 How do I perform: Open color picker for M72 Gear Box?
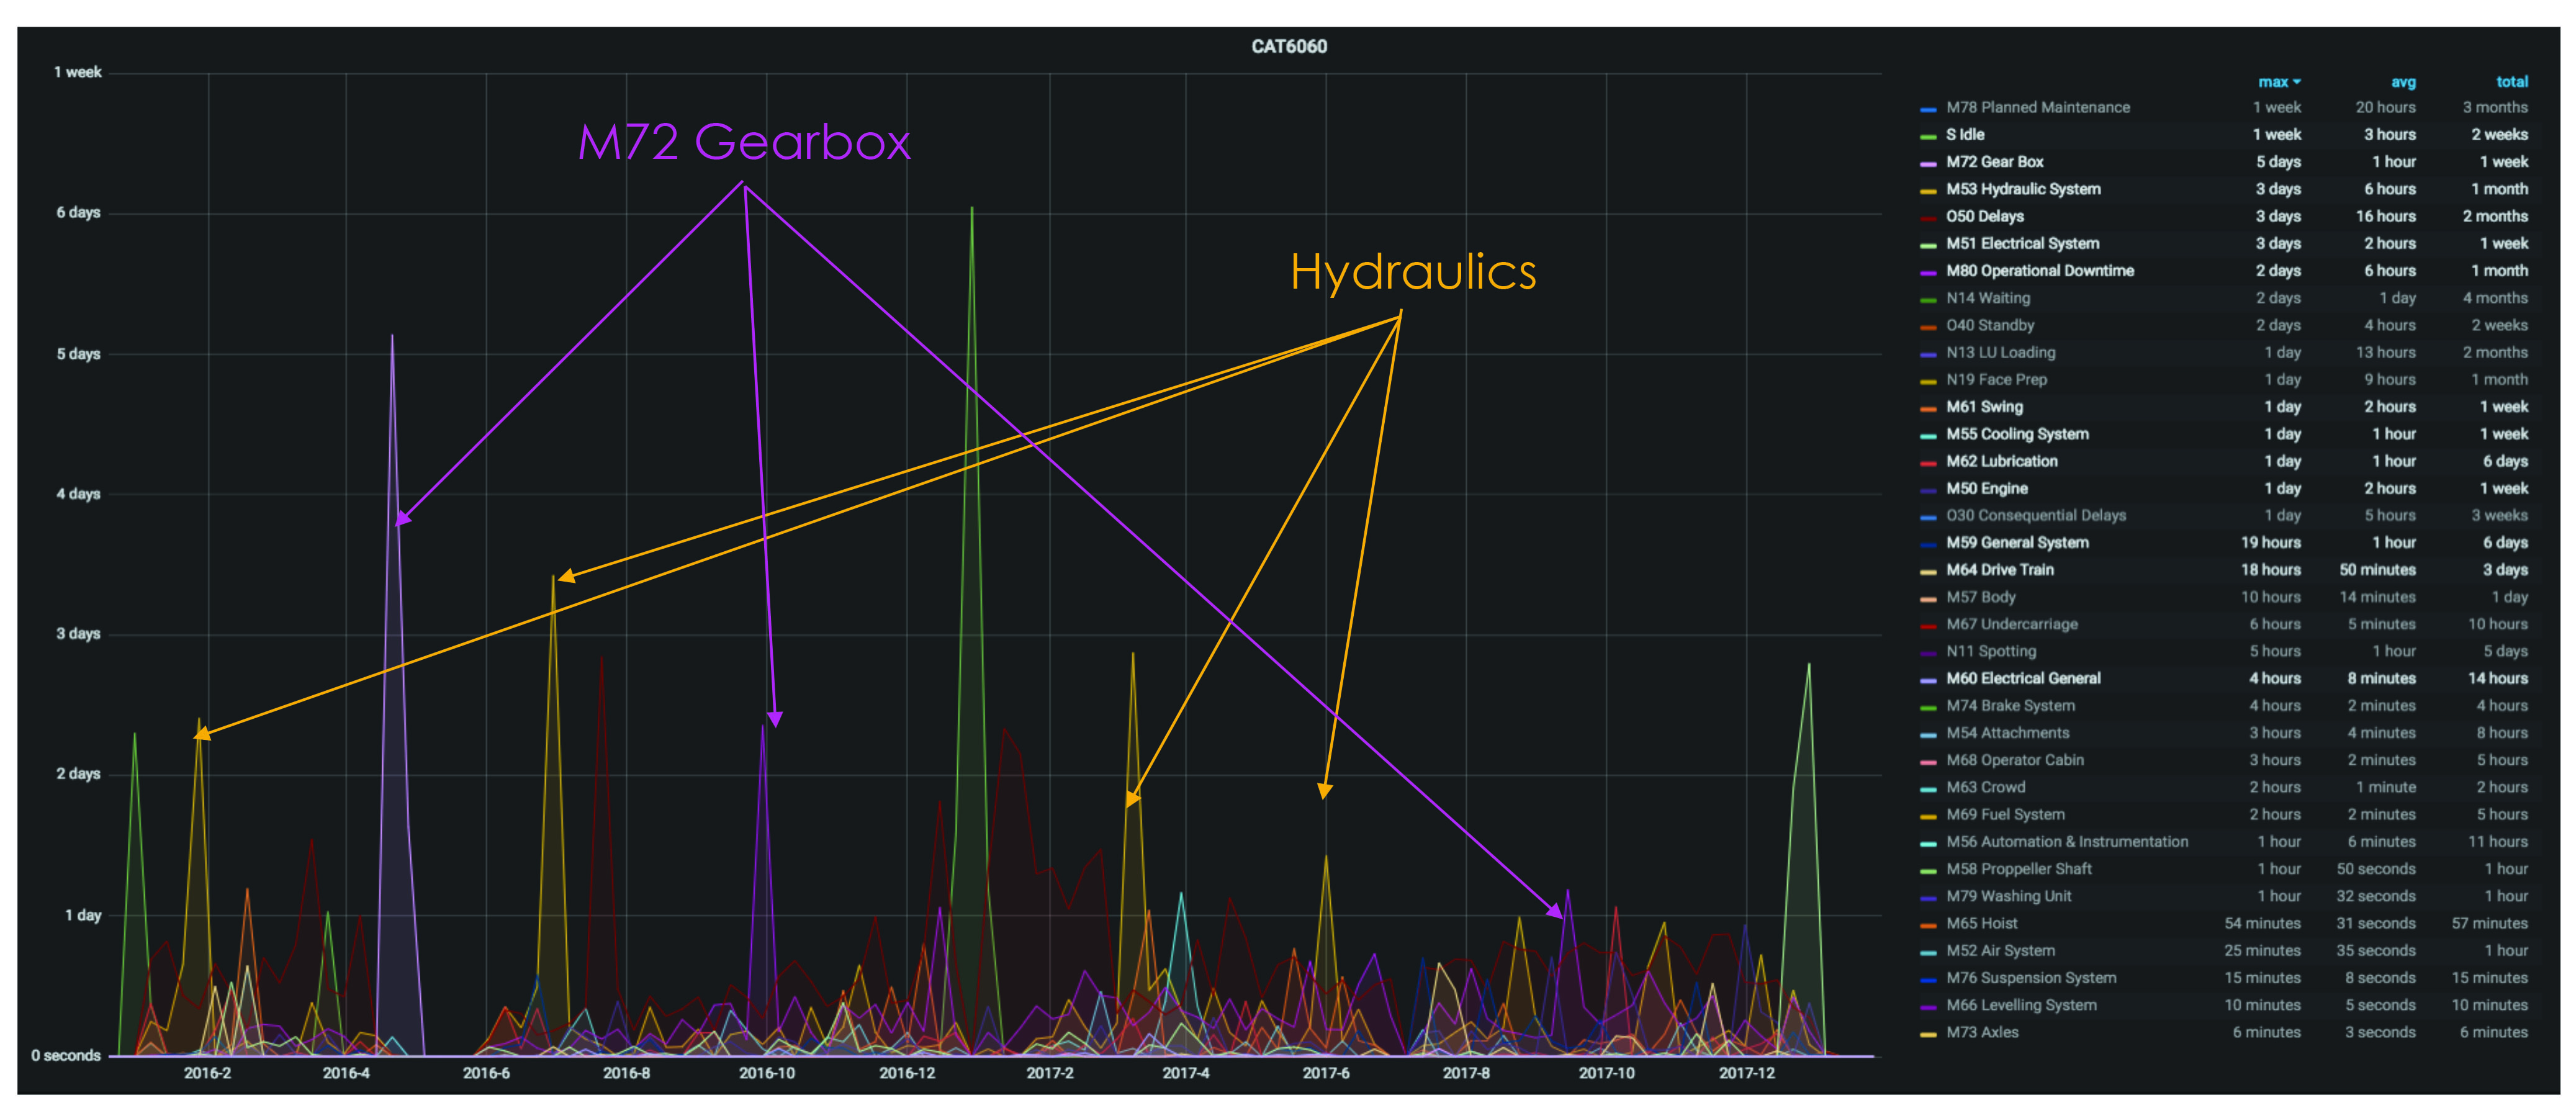point(1928,164)
